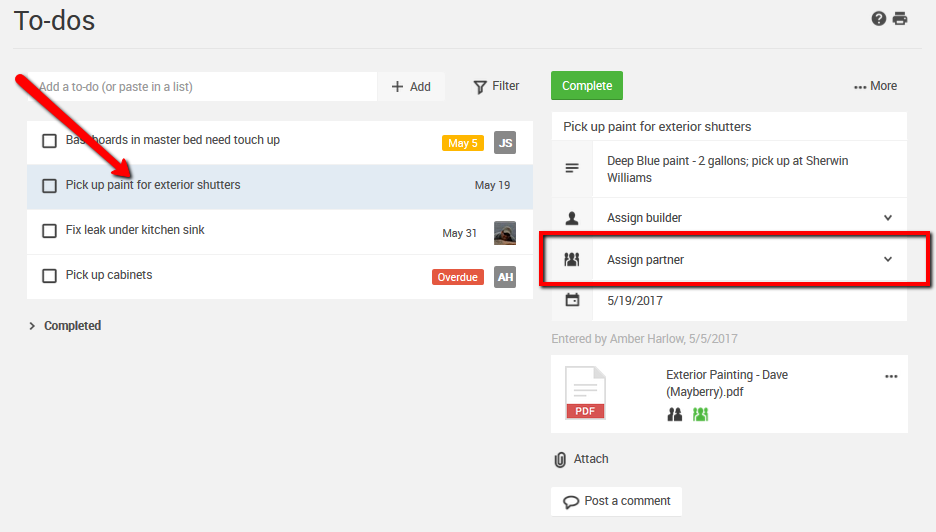Open the attachment three-dot options menu
Viewport: 936px width, 532px height.
[x=891, y=377]
